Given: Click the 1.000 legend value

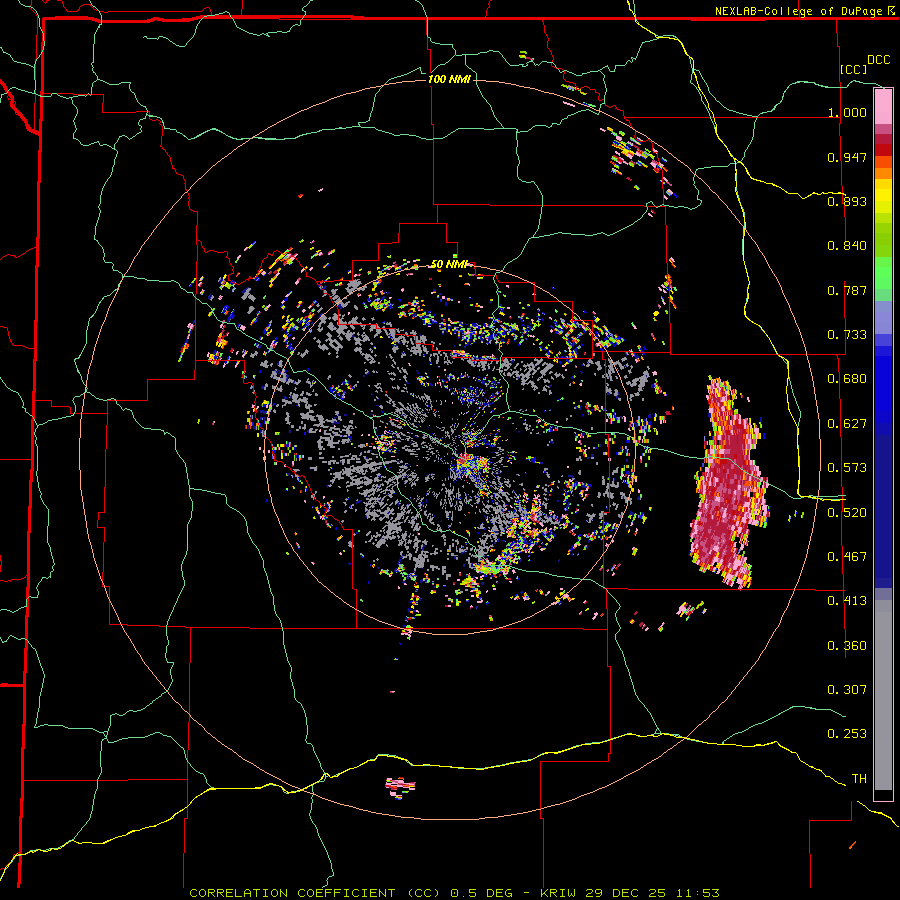Looking at the screenshot, I should [847, 112].
